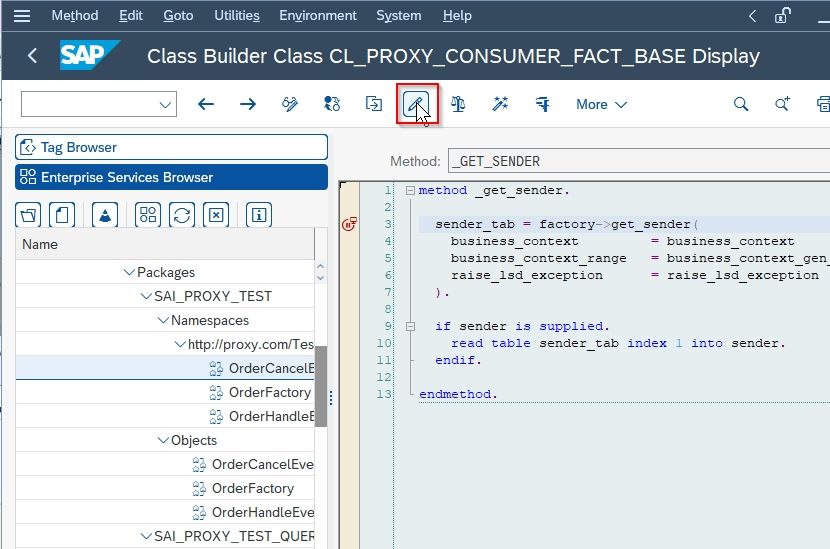Open the Method menu
Viewport: 830px width, 549px height.
coord(75,16)
